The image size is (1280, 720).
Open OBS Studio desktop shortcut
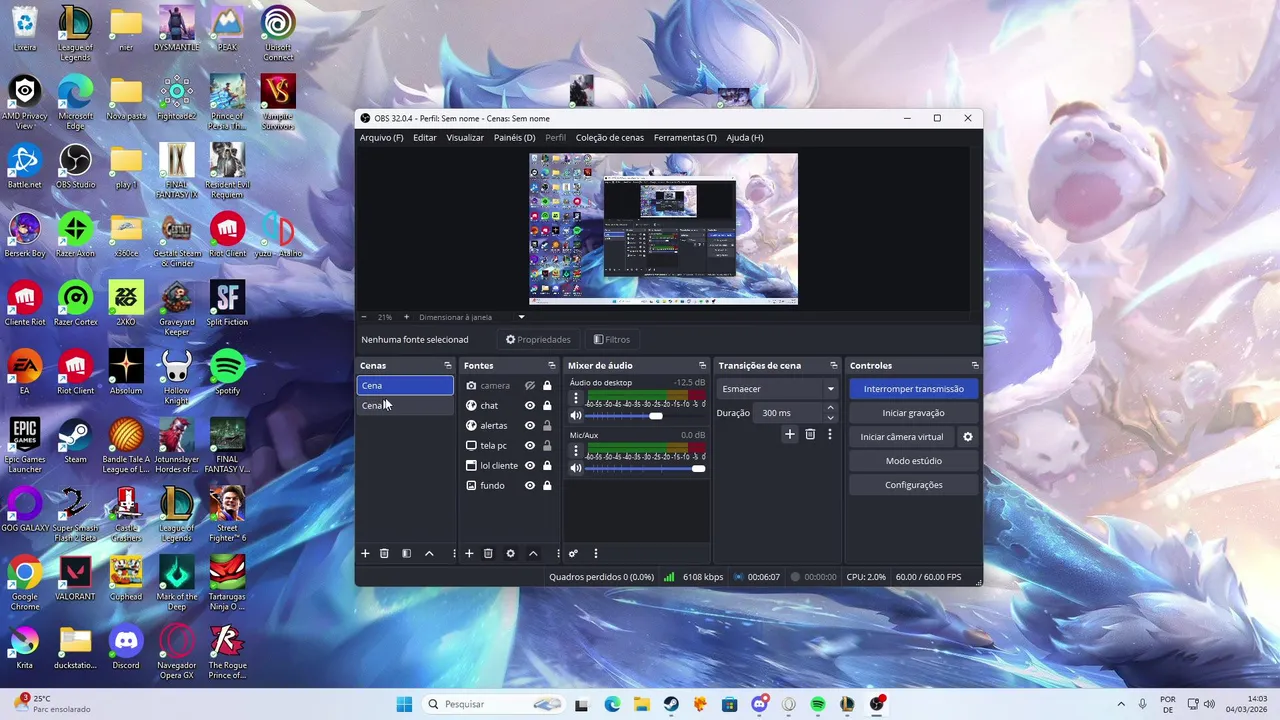[x=75, y=165]
